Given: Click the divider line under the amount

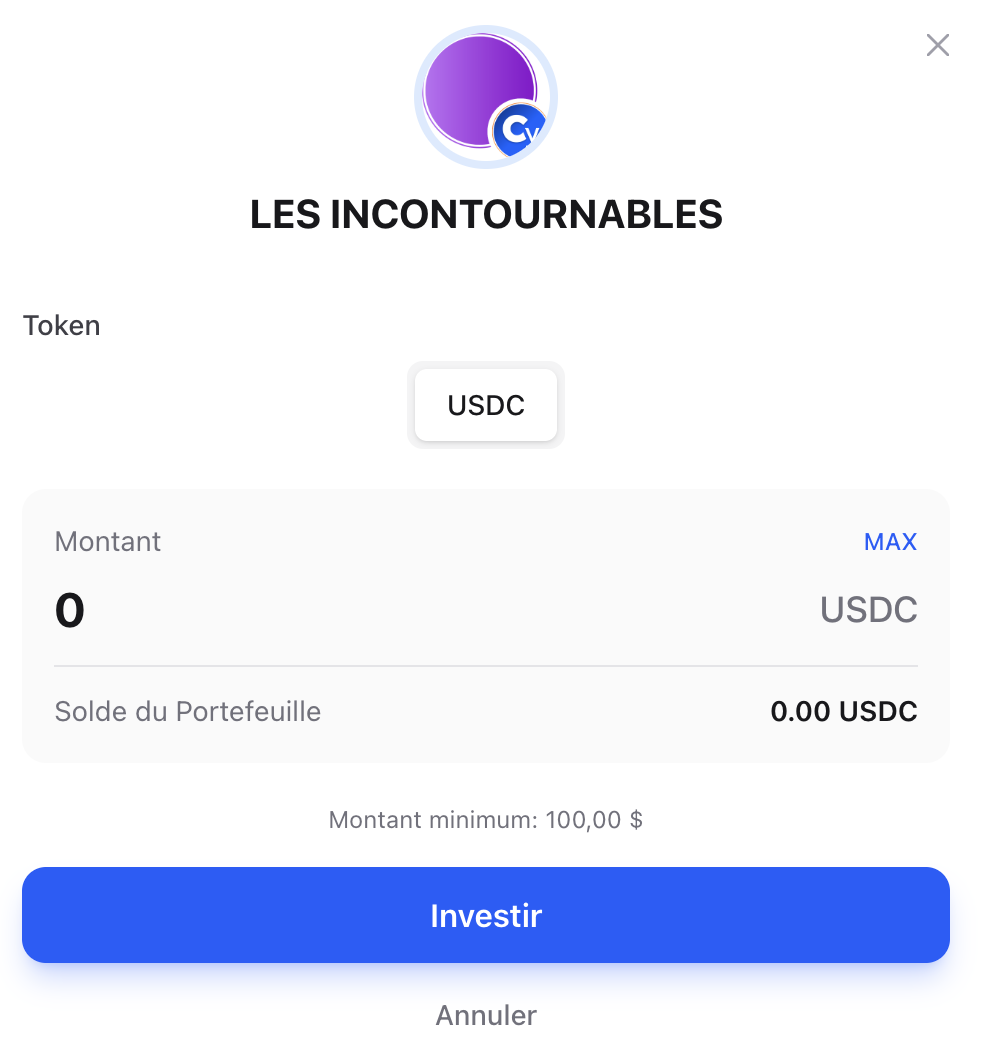Looking at the screenshot, I should coord(486,665).
